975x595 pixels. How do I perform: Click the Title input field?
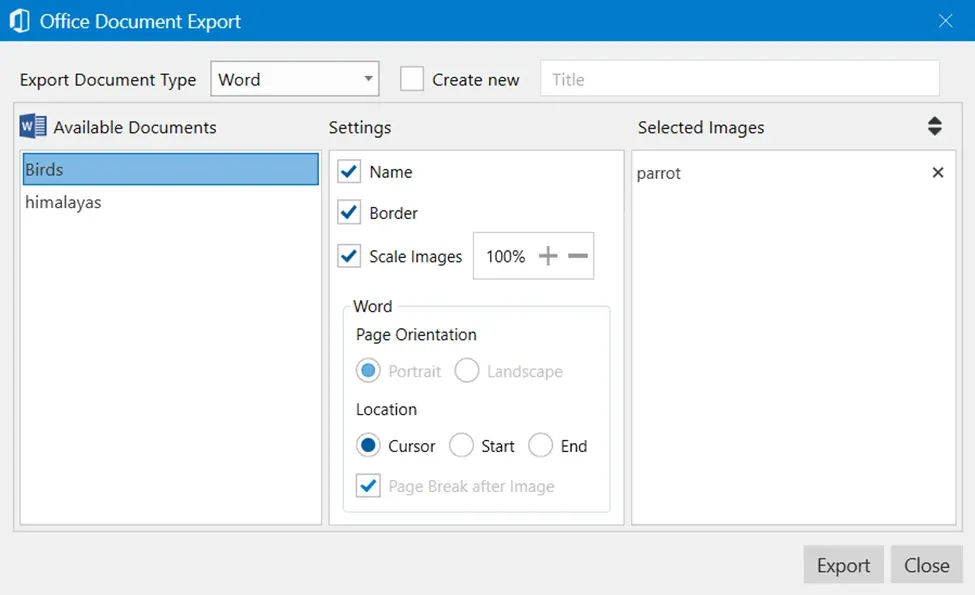pyautogui.click(x=739, y=79)
